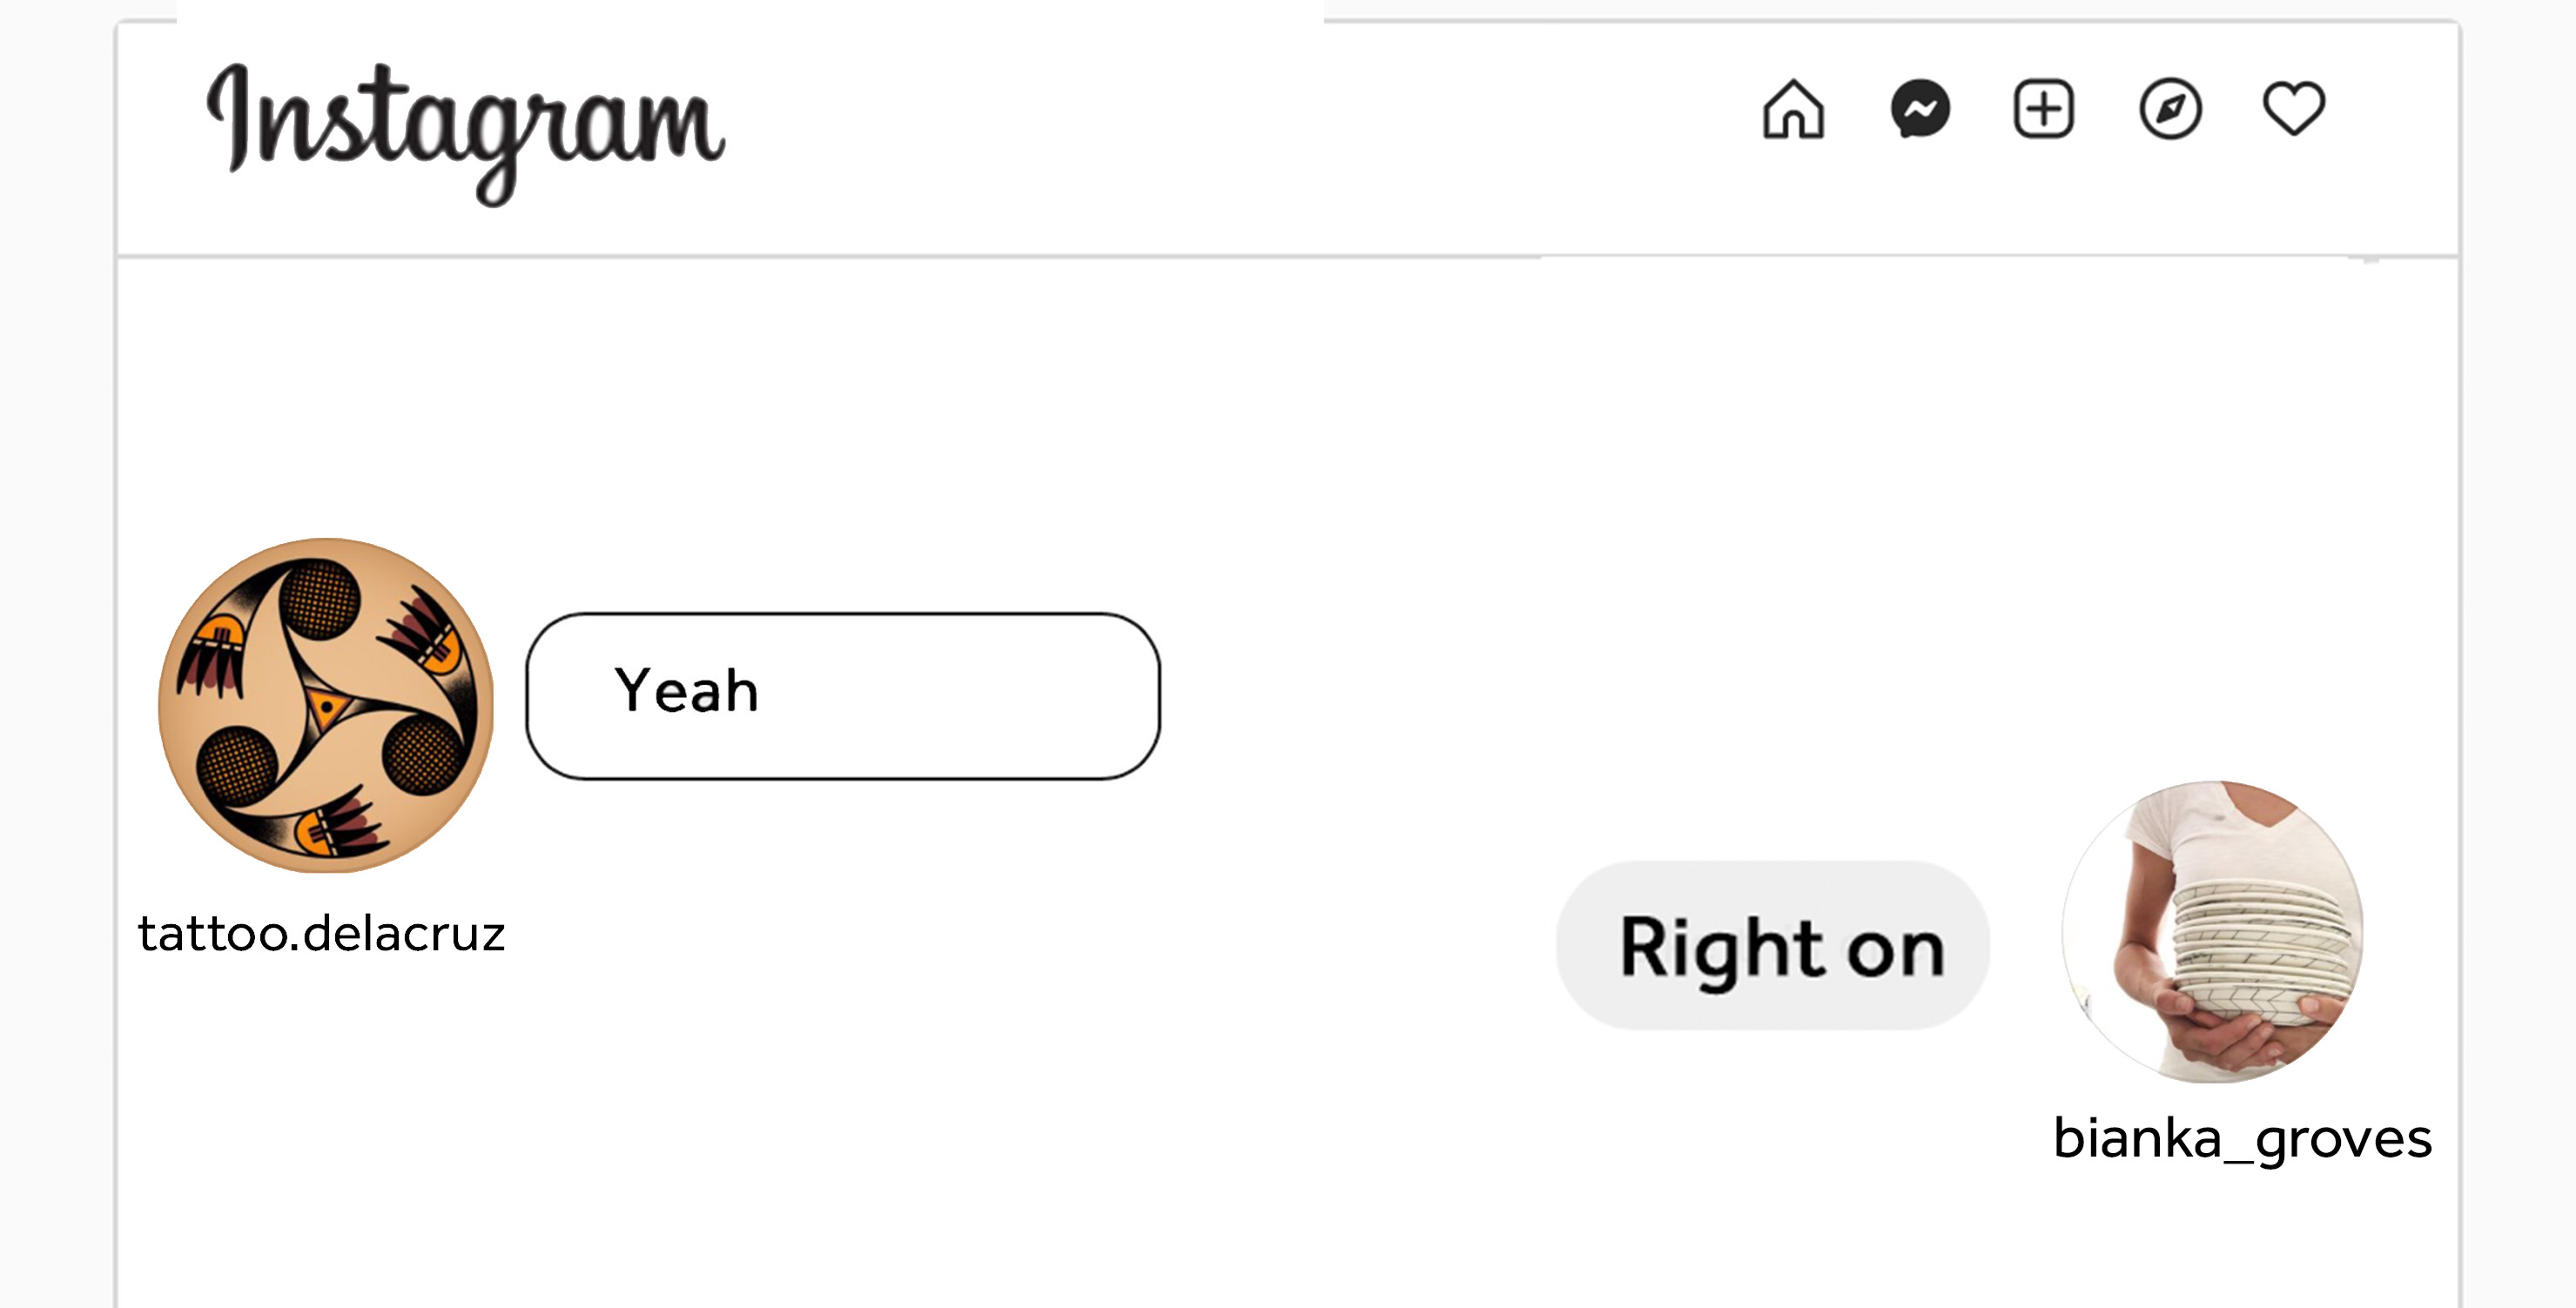The width and height of the screenshot is (2576, 1308).
Task: Click the heart outline in header
Action: coord(2293,109)
